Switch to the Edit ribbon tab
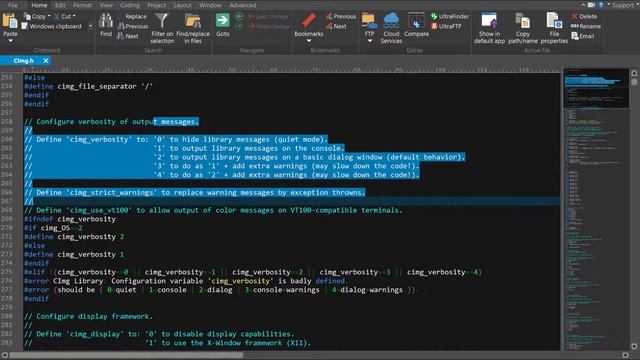 point(60,5)
